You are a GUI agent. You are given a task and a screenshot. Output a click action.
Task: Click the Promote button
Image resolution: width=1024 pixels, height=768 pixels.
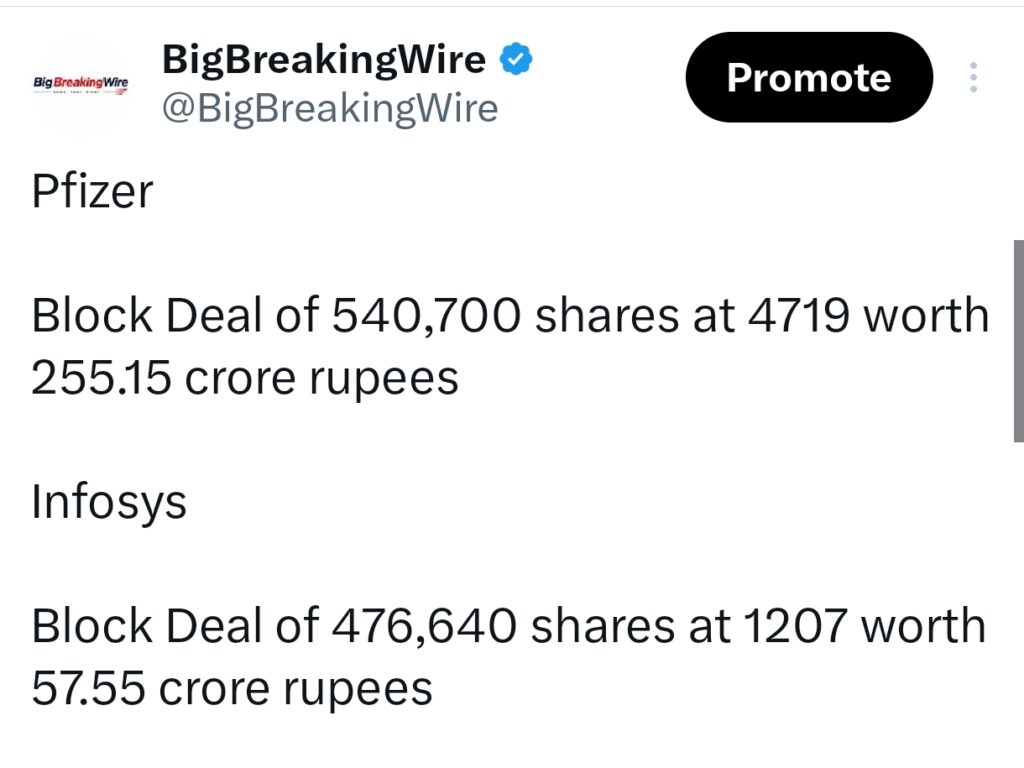click(808, 77)
